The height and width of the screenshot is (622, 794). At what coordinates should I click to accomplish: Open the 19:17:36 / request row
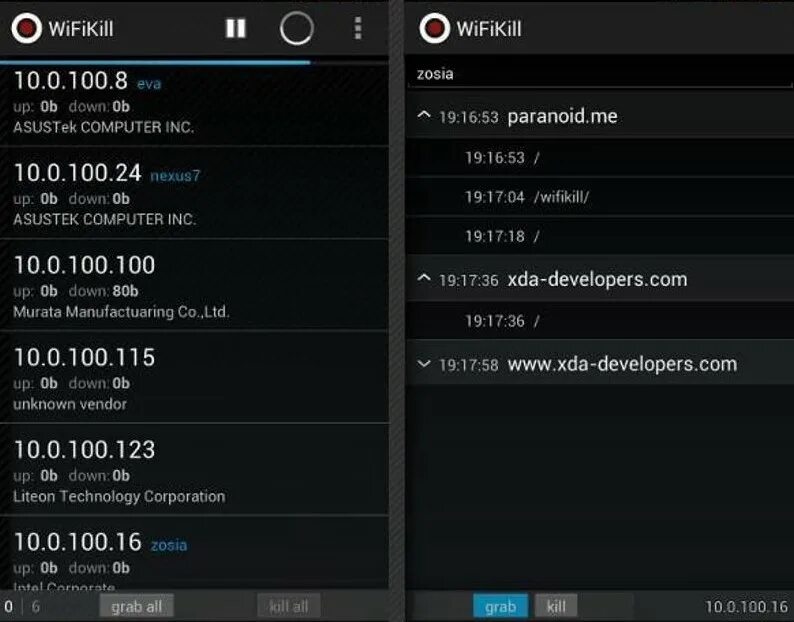pyautogui.click(x=600, y=321)
